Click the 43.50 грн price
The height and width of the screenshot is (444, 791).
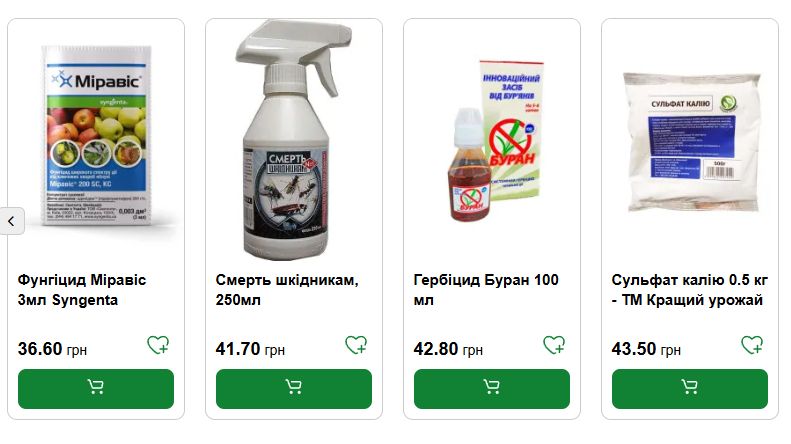646,349
